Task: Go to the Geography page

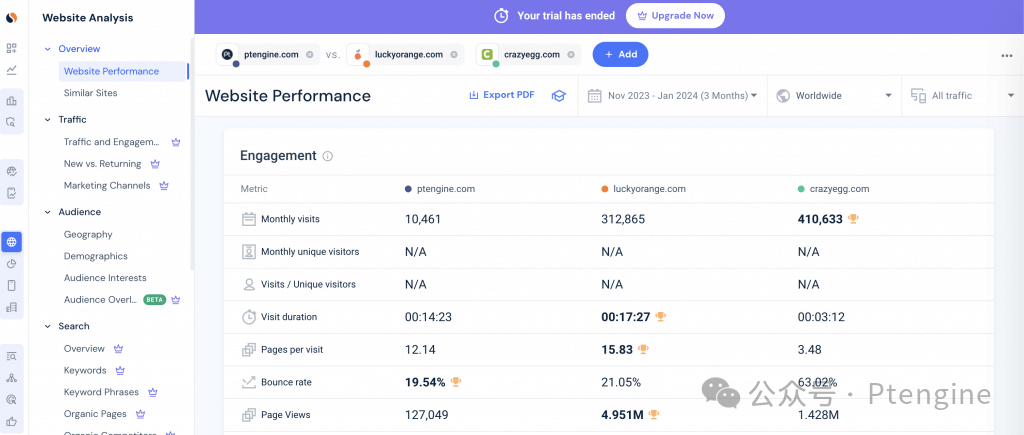Action: pyautogui.click(x=88, y=234)
